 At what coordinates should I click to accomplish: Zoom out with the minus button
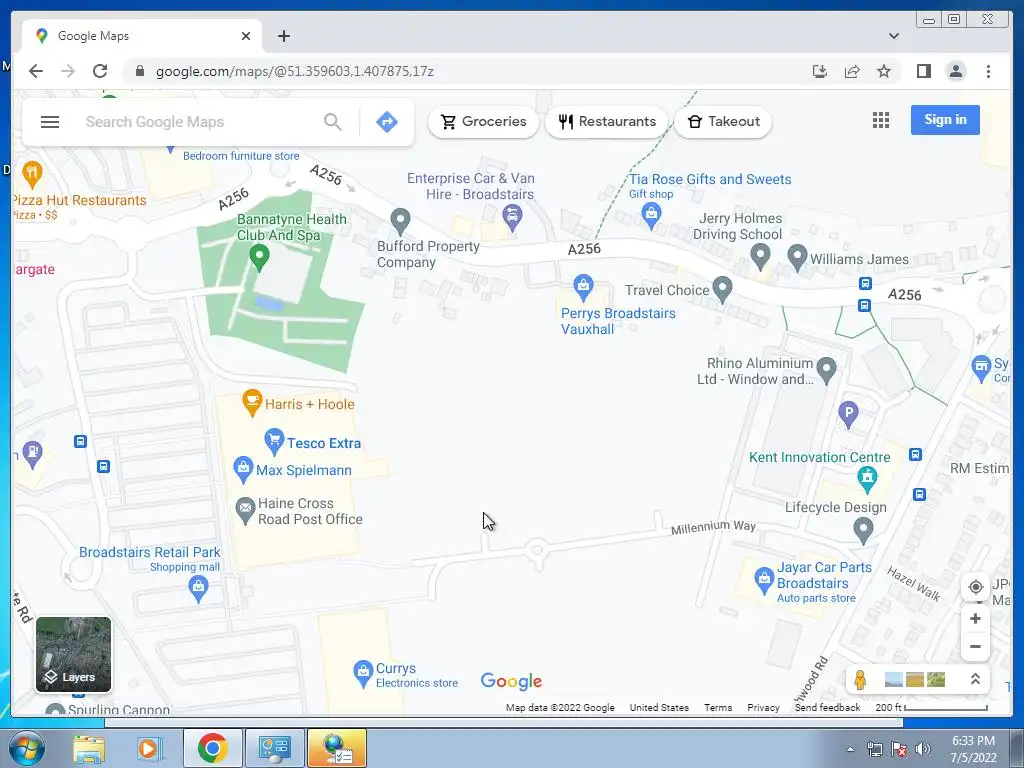pos(975,647)
